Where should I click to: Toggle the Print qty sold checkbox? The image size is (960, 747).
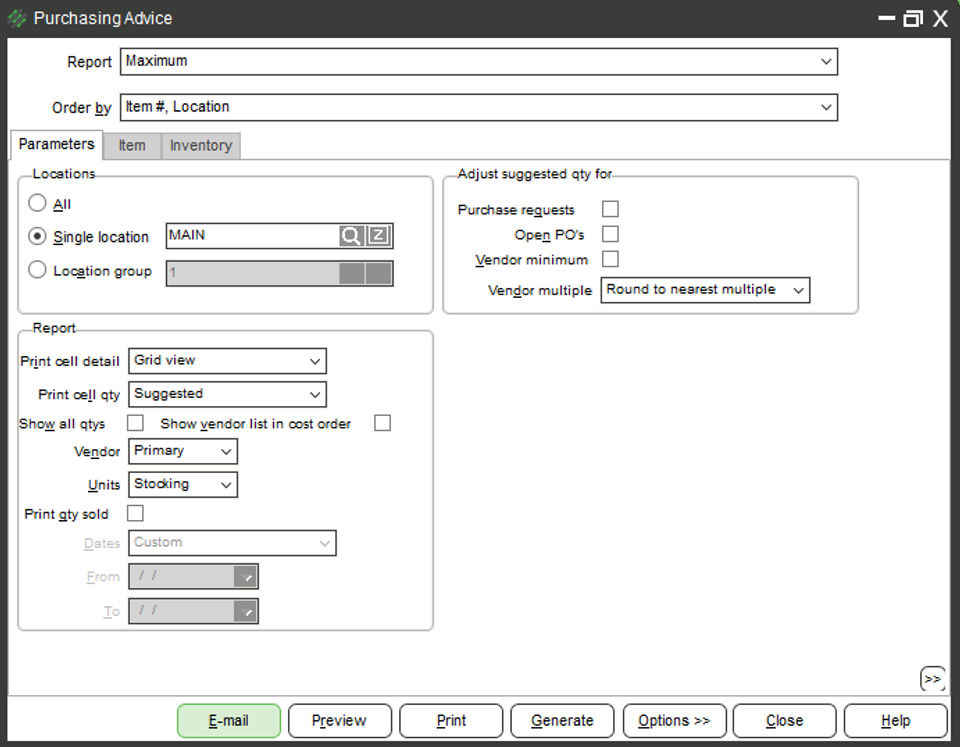pyautogui.click(x=135, y=513)
